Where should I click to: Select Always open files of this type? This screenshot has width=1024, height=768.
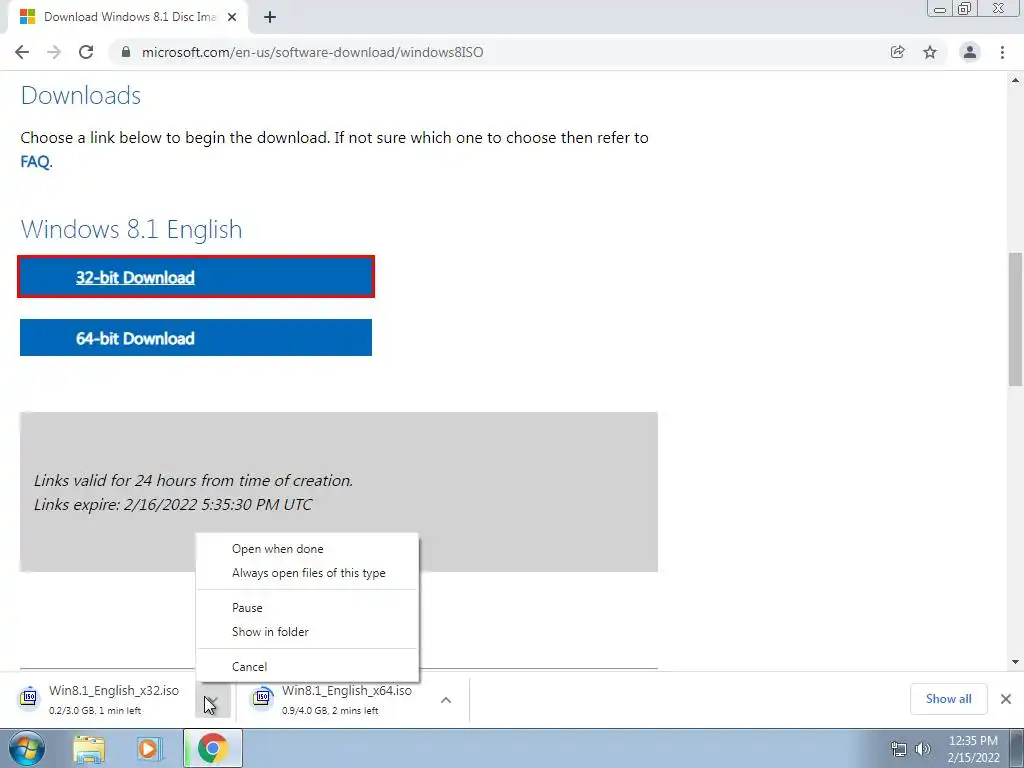pyautogui.click(x=307, y=573)
